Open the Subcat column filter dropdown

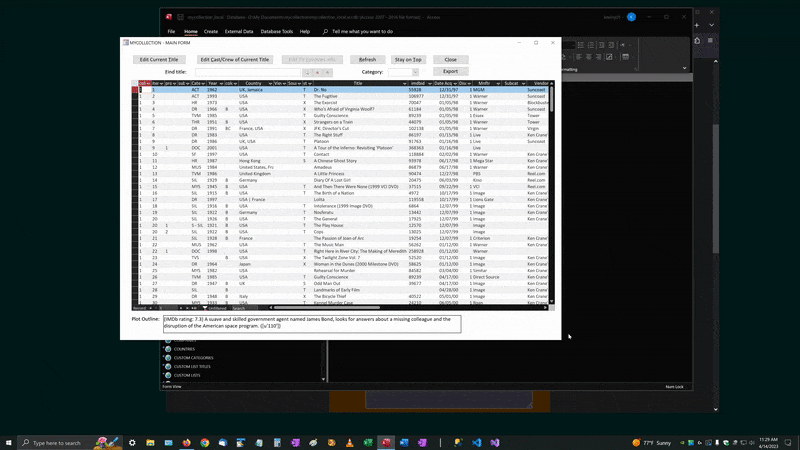(x=523, y=83)
